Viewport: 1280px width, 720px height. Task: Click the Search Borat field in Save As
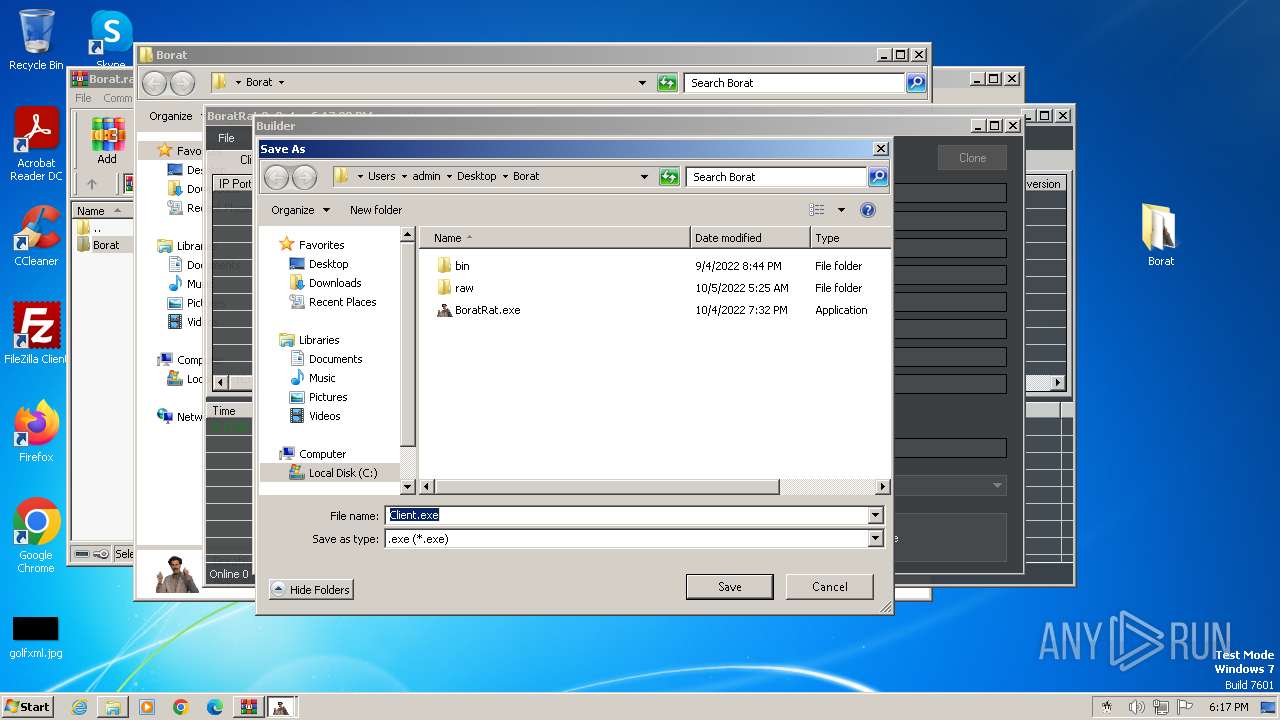click(776, 177)
